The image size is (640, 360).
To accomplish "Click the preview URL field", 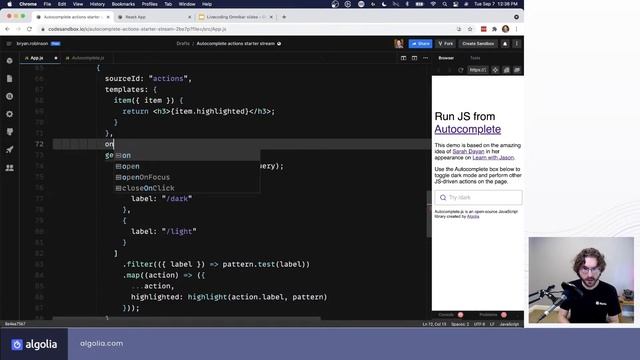I will point(477,70).
